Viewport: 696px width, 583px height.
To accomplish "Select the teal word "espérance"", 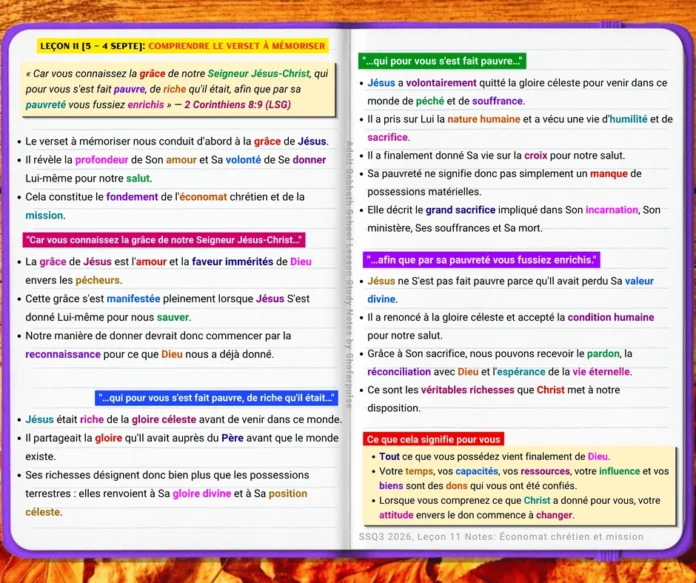I will click(521, 372).
